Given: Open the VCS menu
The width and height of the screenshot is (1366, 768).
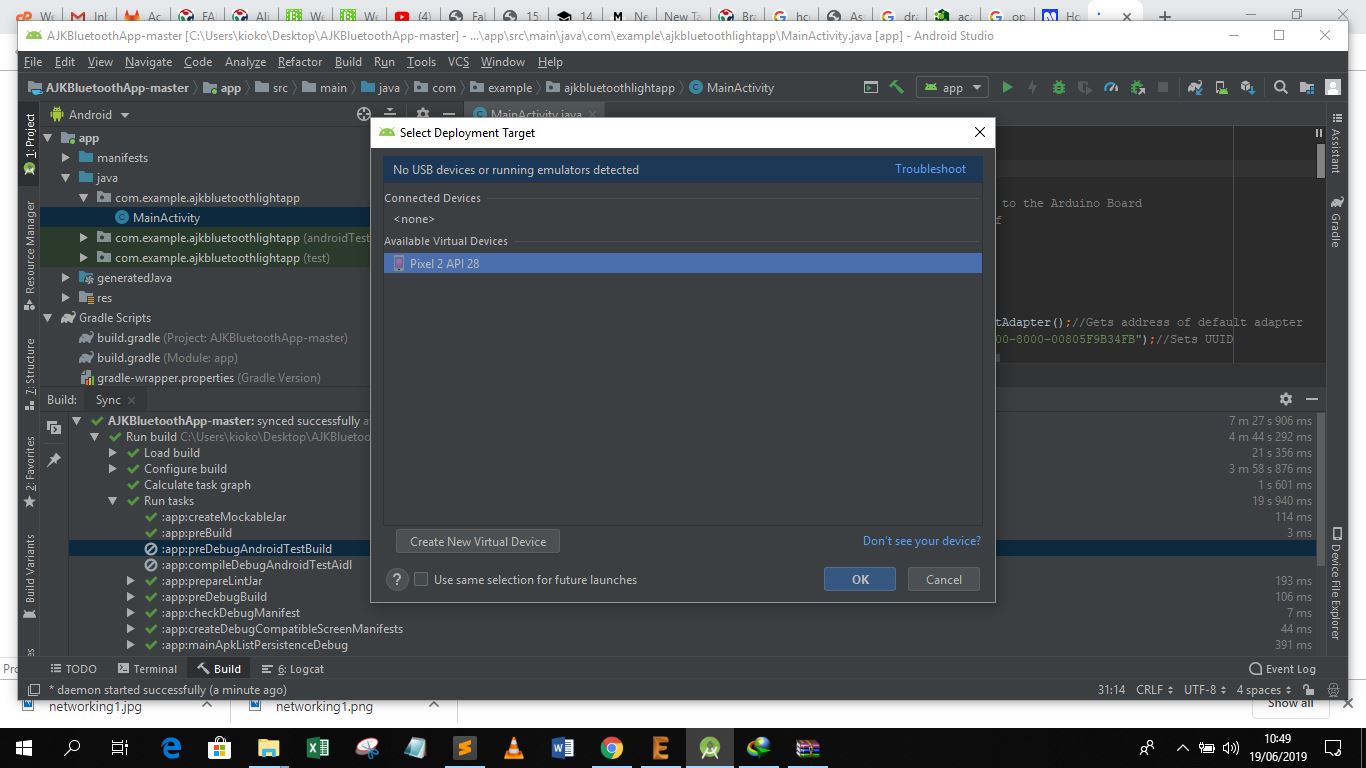Looking at the screenshot, I should click(x=458, y=62).
